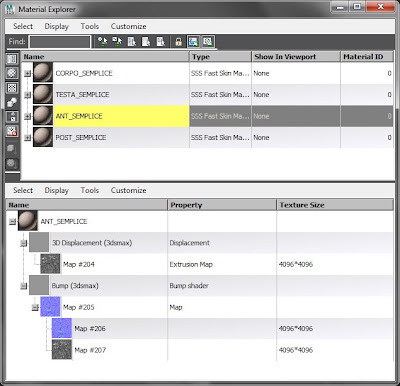Click the lock icon in the toolbar
The image size is (400, 386).
point(179,42)
